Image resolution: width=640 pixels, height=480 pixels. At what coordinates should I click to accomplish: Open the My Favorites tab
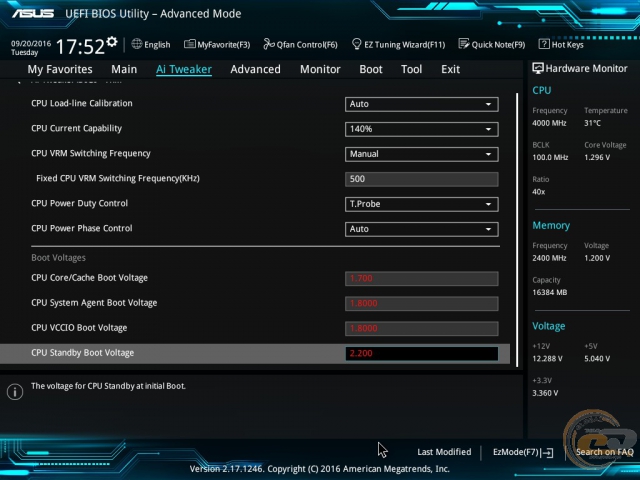[60, 69]
